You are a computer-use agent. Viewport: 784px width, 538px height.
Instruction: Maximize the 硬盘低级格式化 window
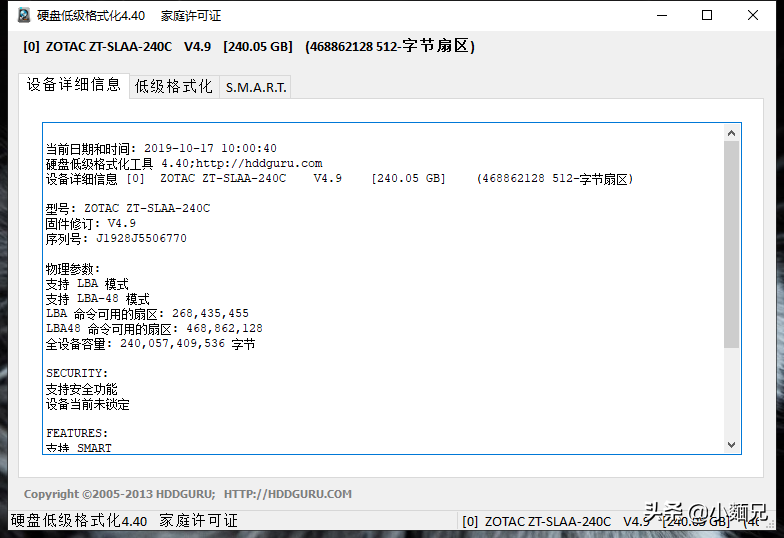[x=707, y=16]
